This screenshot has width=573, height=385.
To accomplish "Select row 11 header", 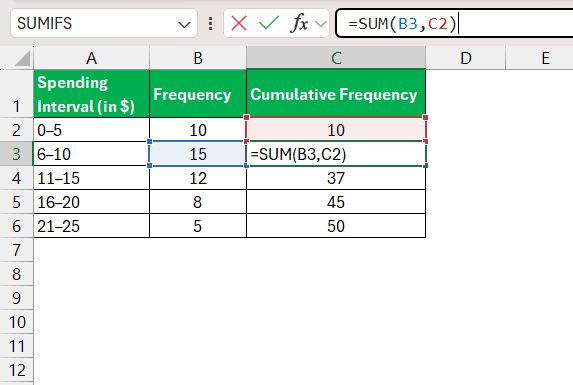I will tap(16, 346).
